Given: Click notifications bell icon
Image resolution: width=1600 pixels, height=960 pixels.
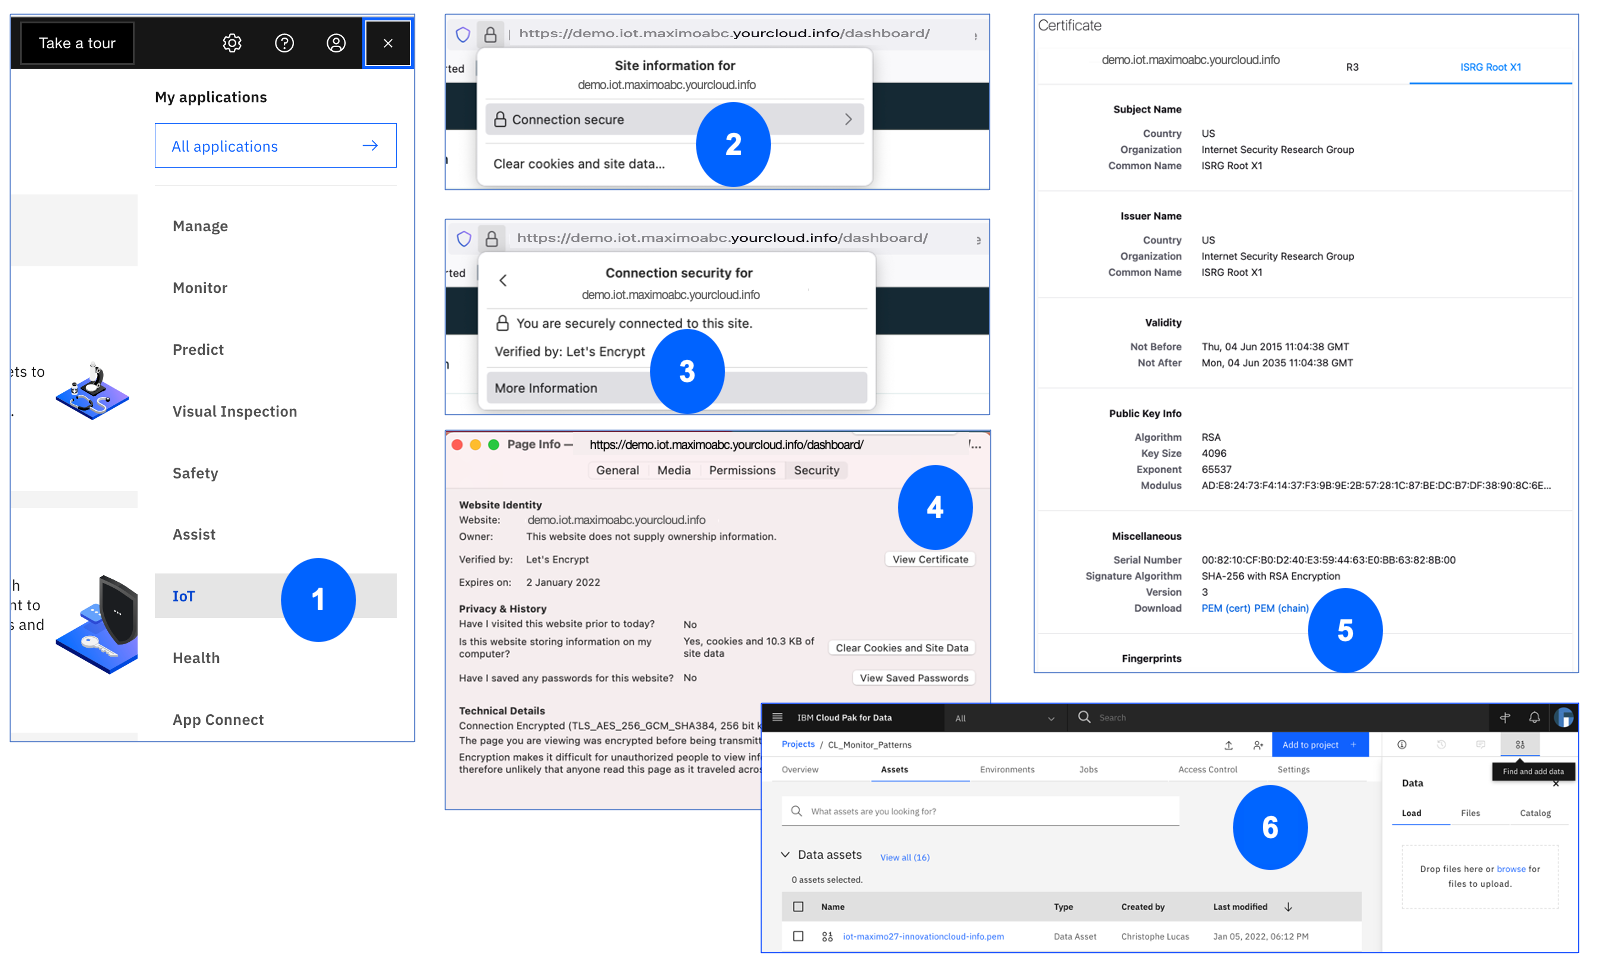Looking at the screenshot, I should 1534,717.
